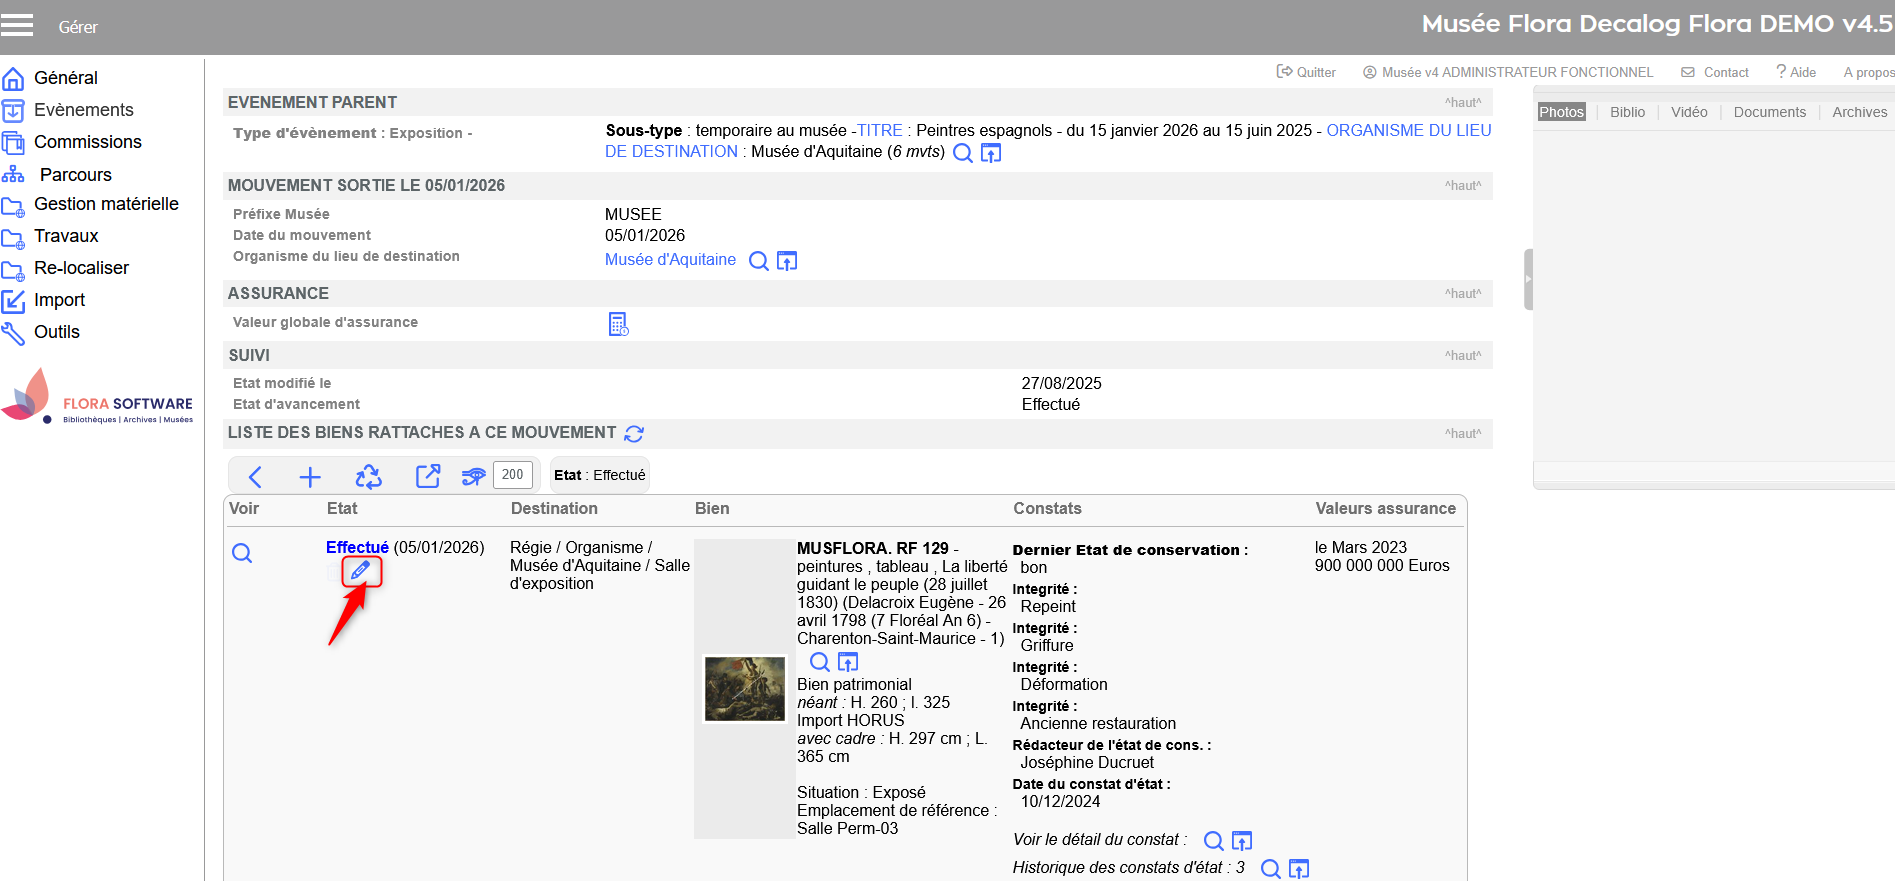Click the magnifier in the Voir column
This screenshot has width=1895, height=881.
[242, 553]
